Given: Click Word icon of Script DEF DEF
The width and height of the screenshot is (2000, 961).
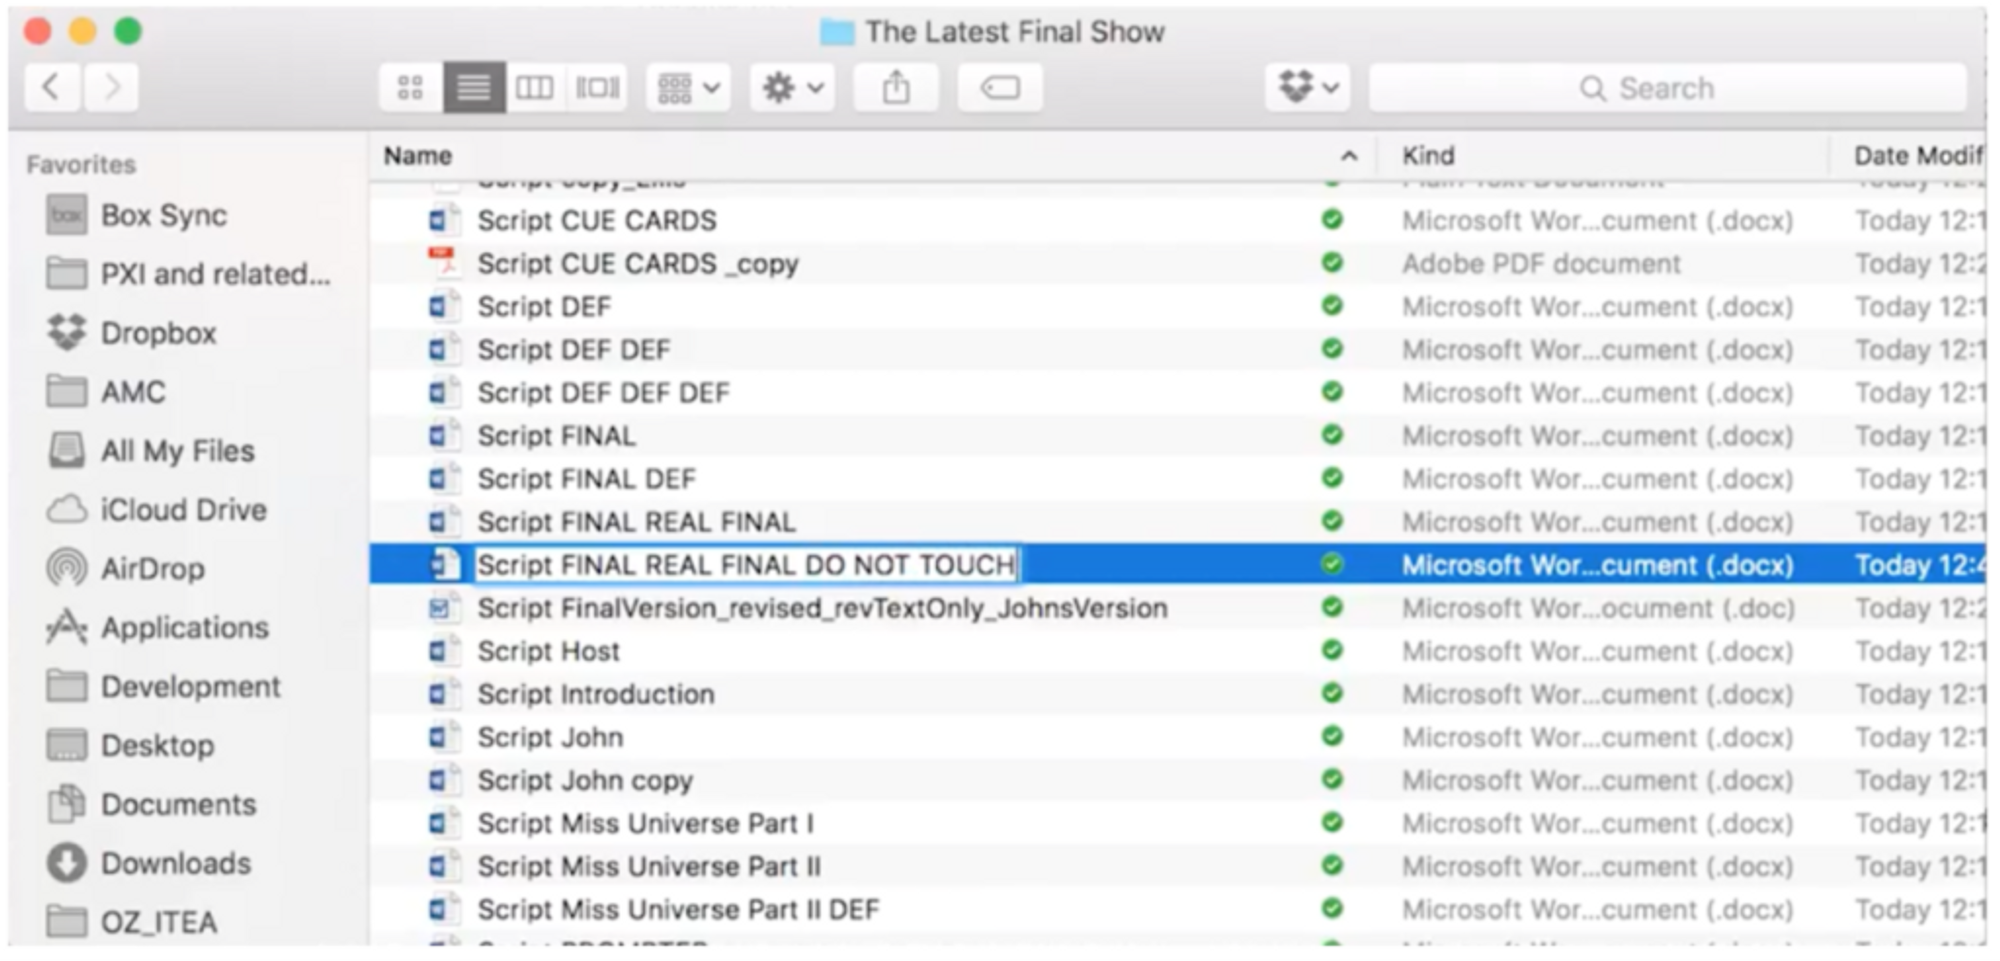Looking at the screenshot, I should coord(443,349).
